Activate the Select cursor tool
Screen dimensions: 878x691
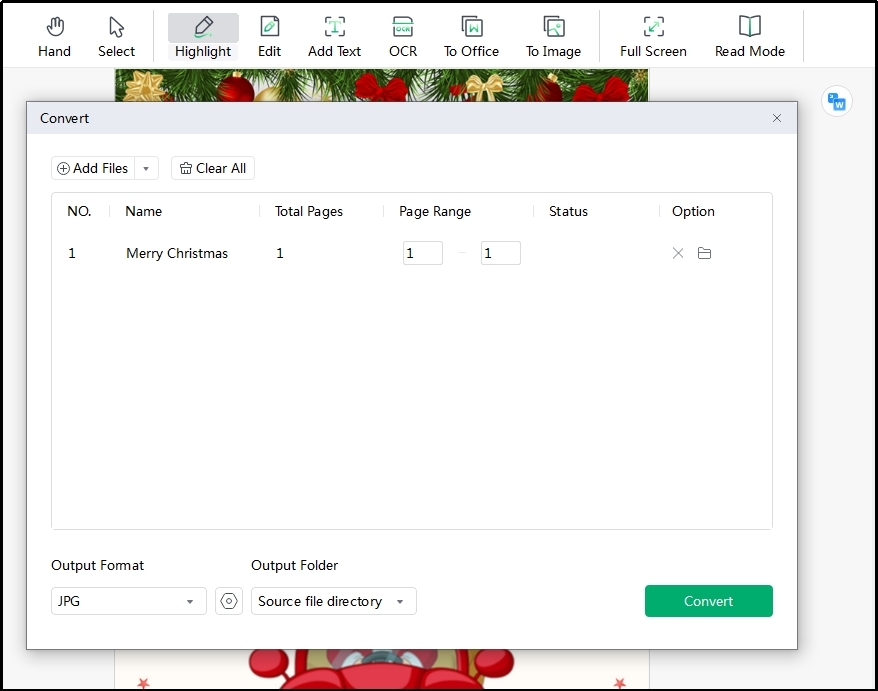coord(116,37)
